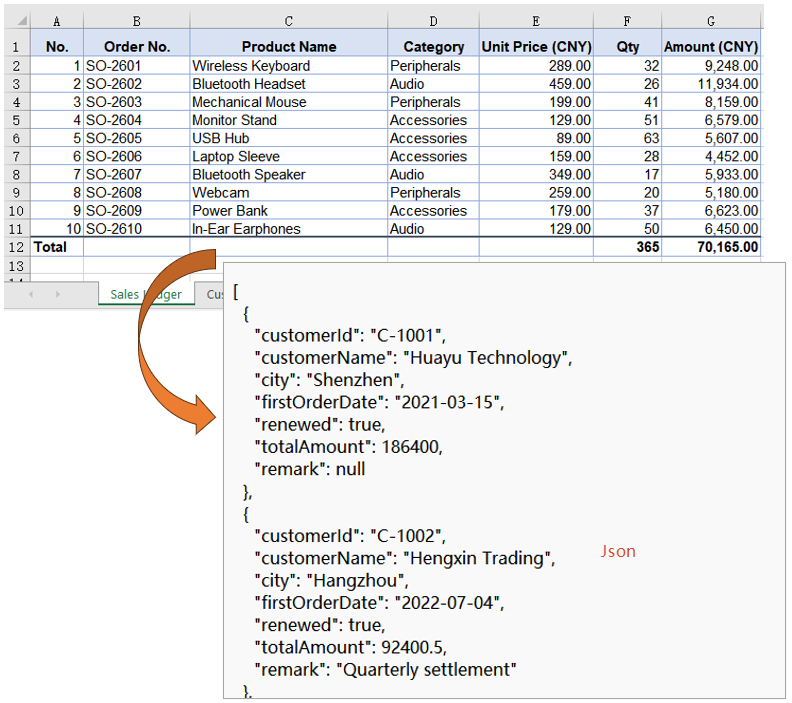Click the totalAmount 186400 value
792x703 pixels.
410,446
